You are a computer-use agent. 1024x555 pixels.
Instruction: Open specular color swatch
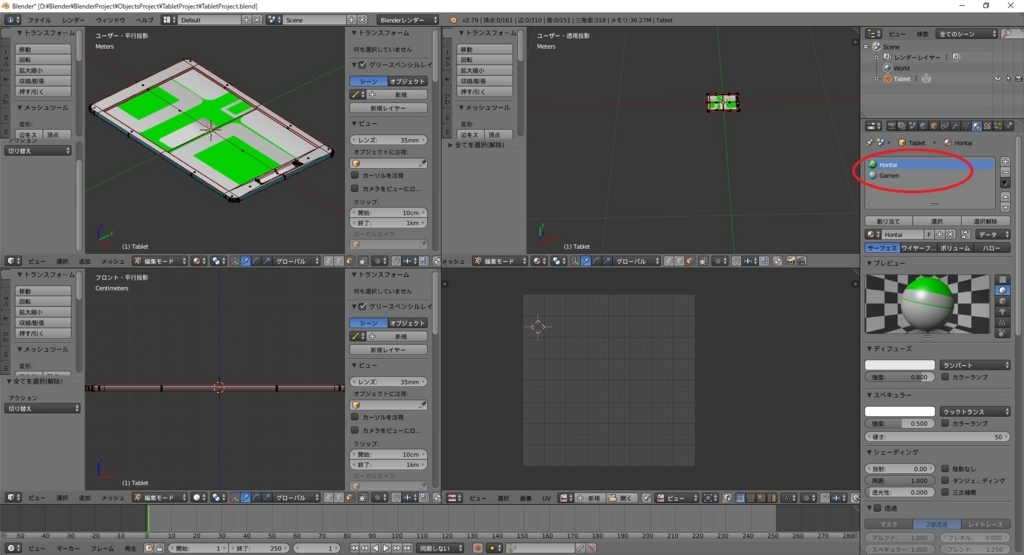click(900, 411)
